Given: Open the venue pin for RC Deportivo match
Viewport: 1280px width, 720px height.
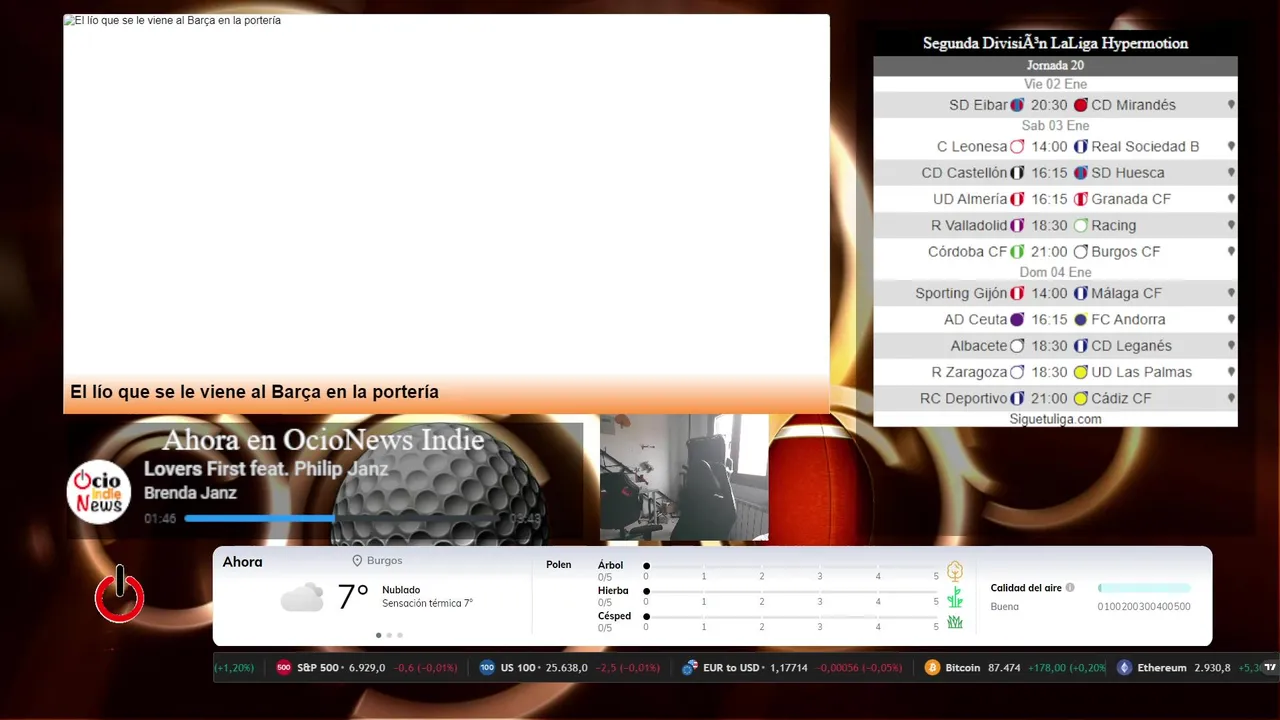Looking at the screenshot, I should click(1231, 398).
